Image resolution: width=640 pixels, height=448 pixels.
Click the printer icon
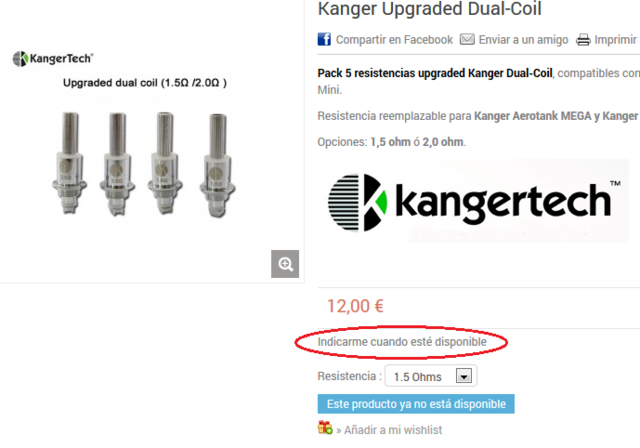583,40
